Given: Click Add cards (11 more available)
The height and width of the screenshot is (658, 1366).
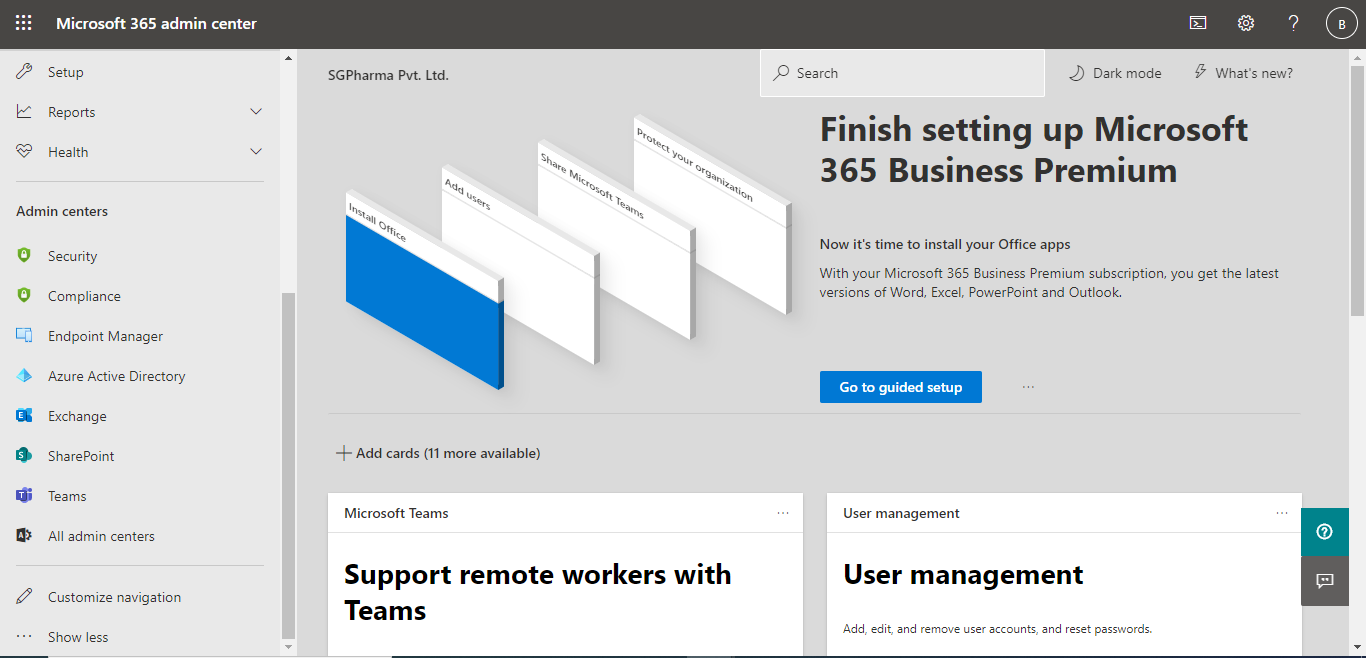Looking at the screenshot, I should pyautogui.click(x=438, y=453).
